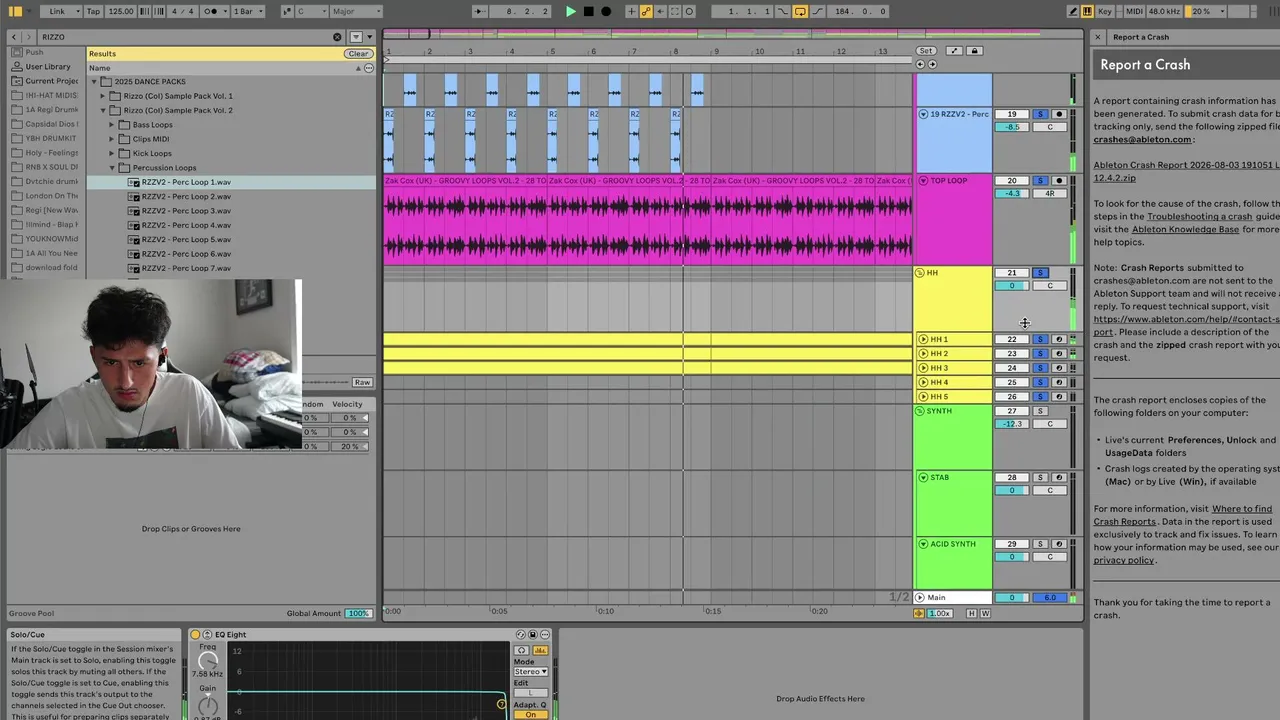Click the Set locator button

point(926,51)
